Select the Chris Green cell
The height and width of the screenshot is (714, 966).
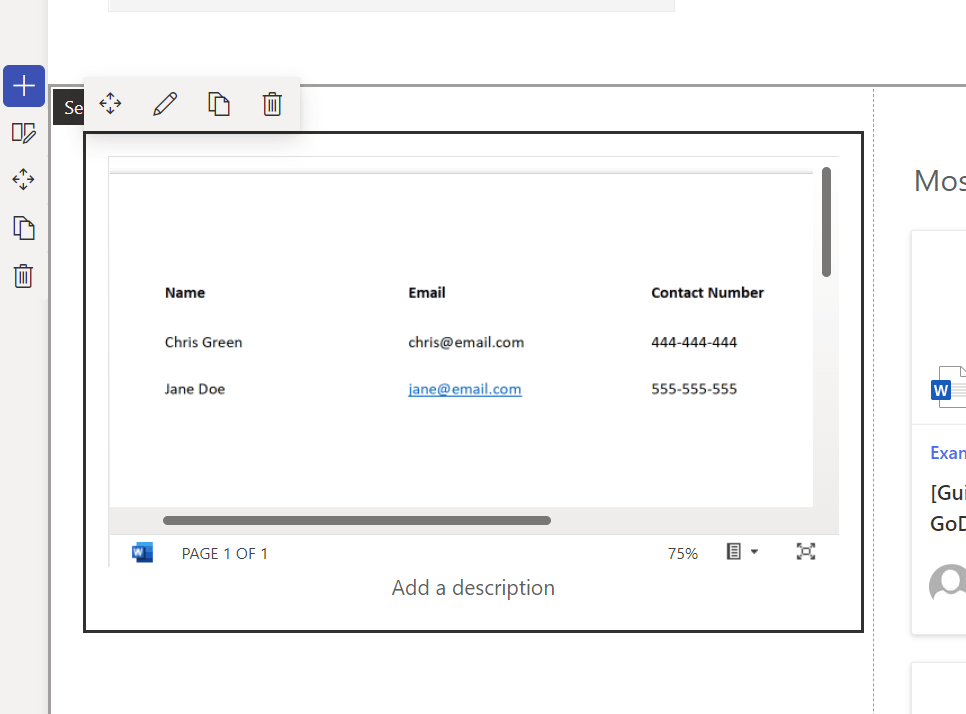[x=203, y=342]
